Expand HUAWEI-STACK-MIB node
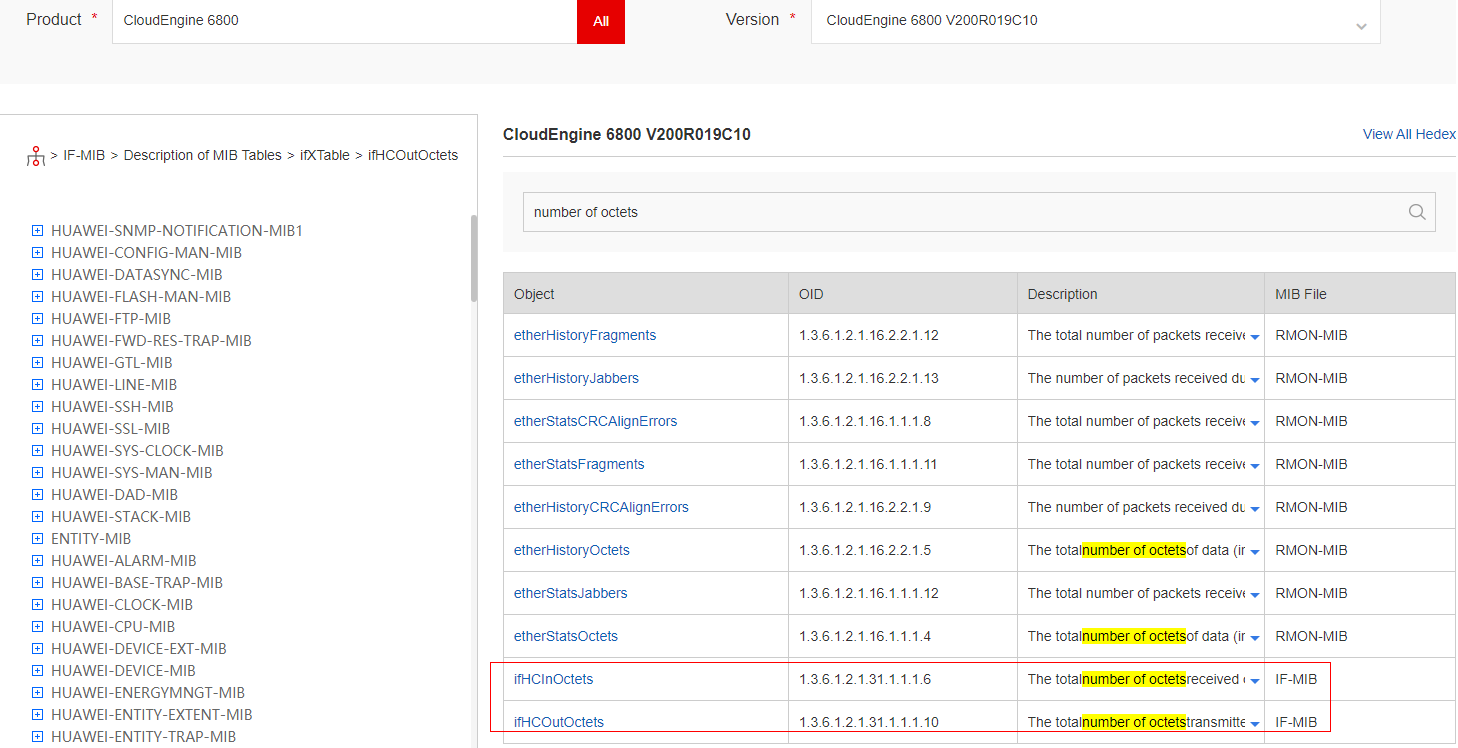This screenshot has width=1458, height=748. (37, 517)
